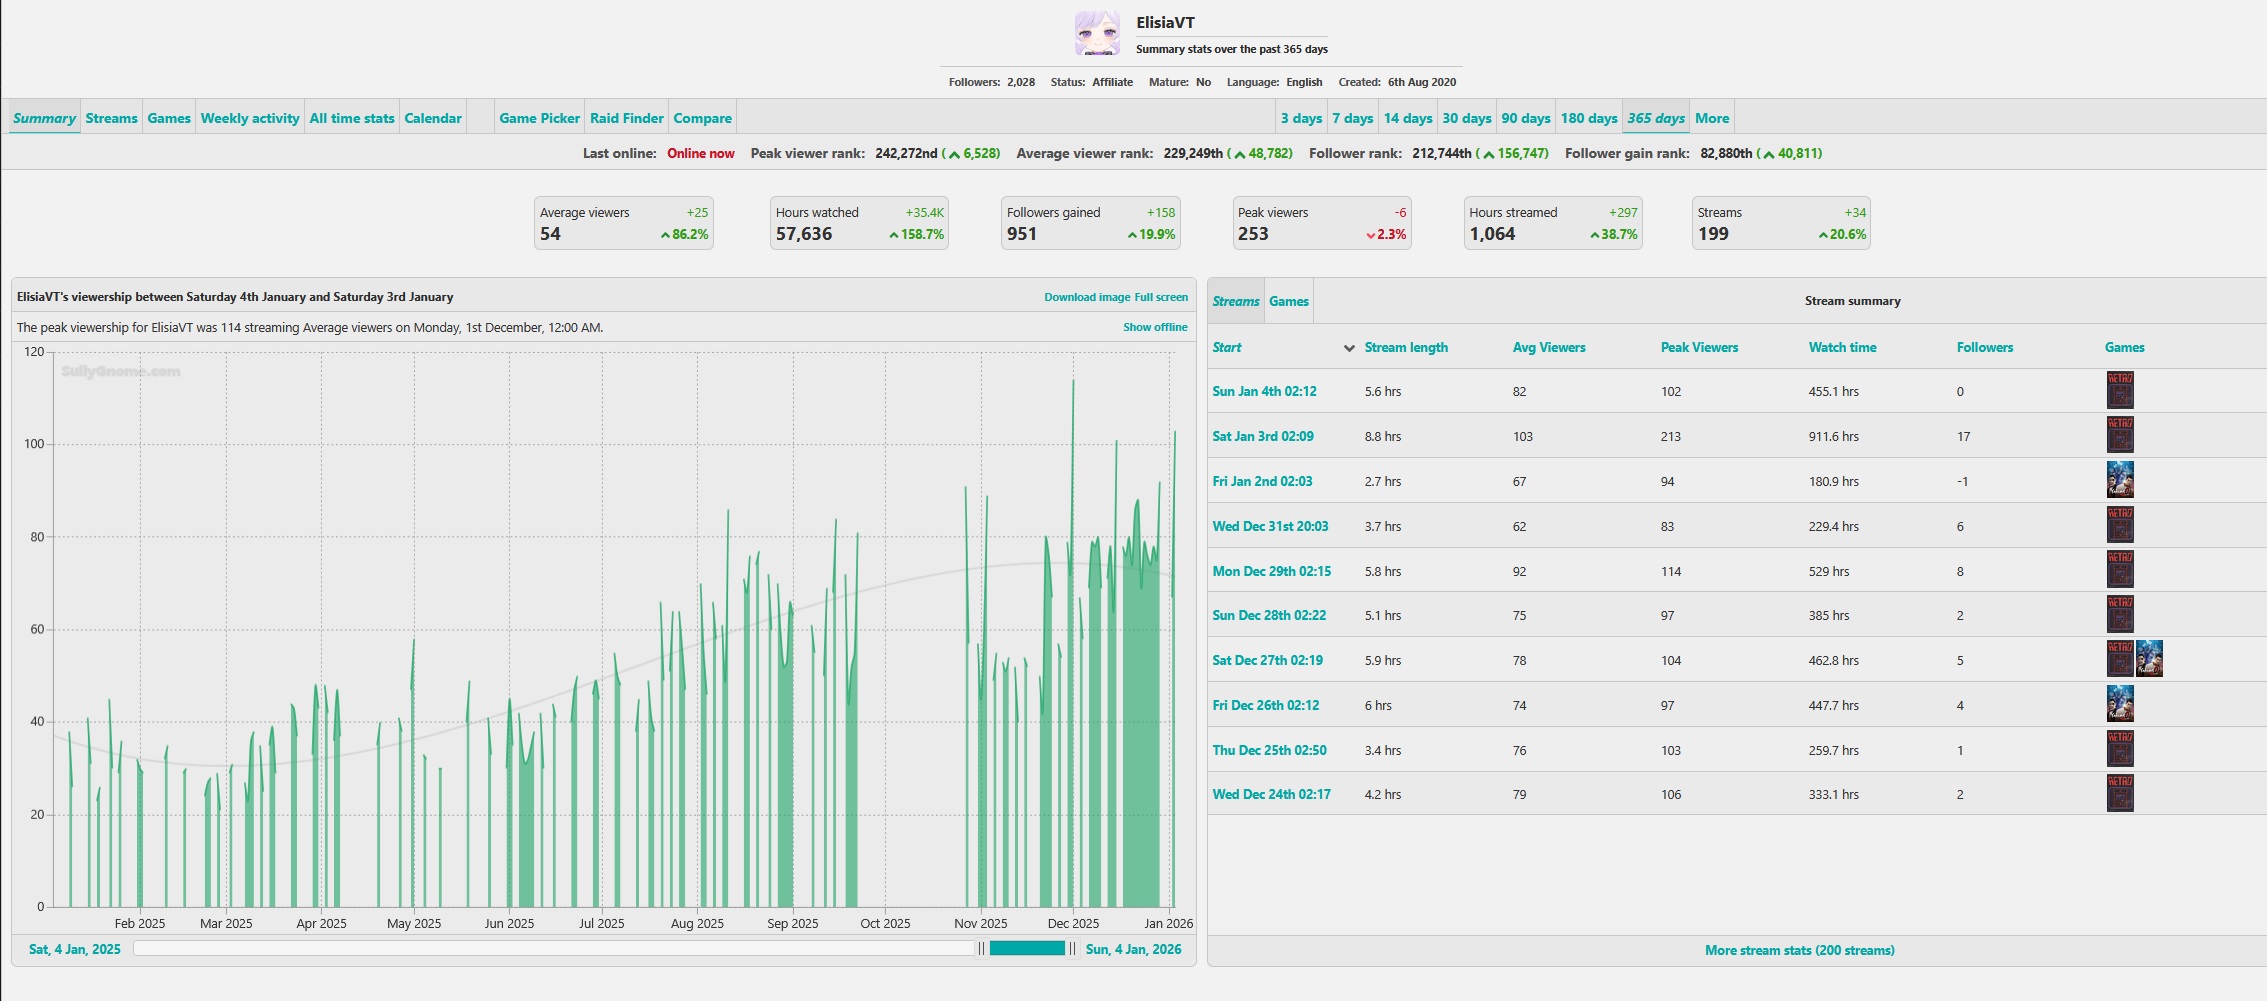Screen dimensions: 2267x1001
Task: Sort table by Avg Viewers column
Action: pyautogui.click(x=1549, y=348)
